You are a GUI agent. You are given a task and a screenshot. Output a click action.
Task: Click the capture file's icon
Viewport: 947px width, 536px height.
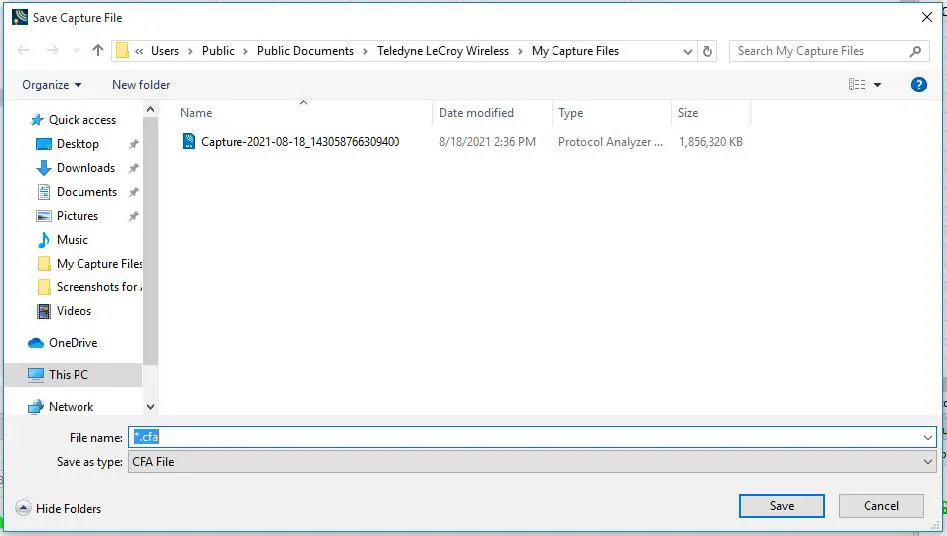[x=189, y=141]
